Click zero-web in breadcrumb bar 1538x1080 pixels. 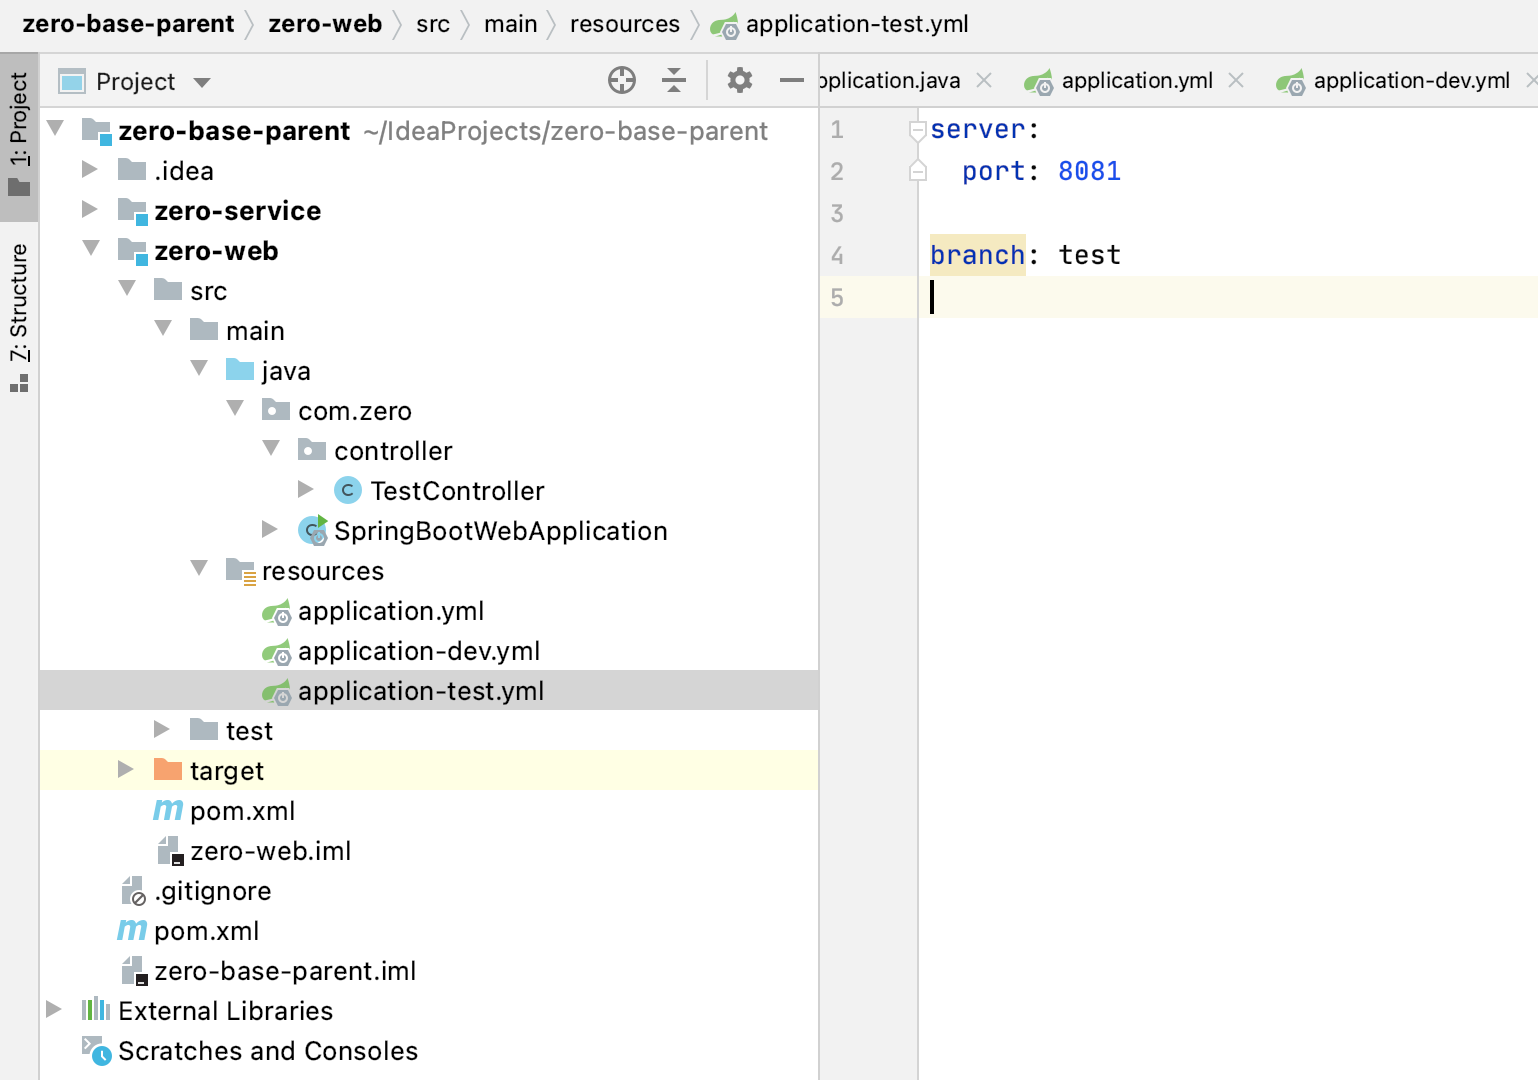click(325, 24)
